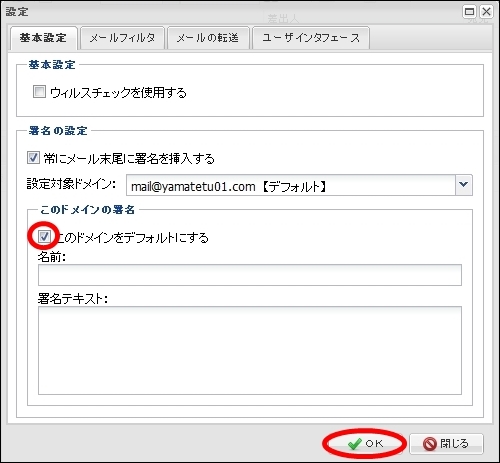Click the 閉じる button

(x=446, y=444)
